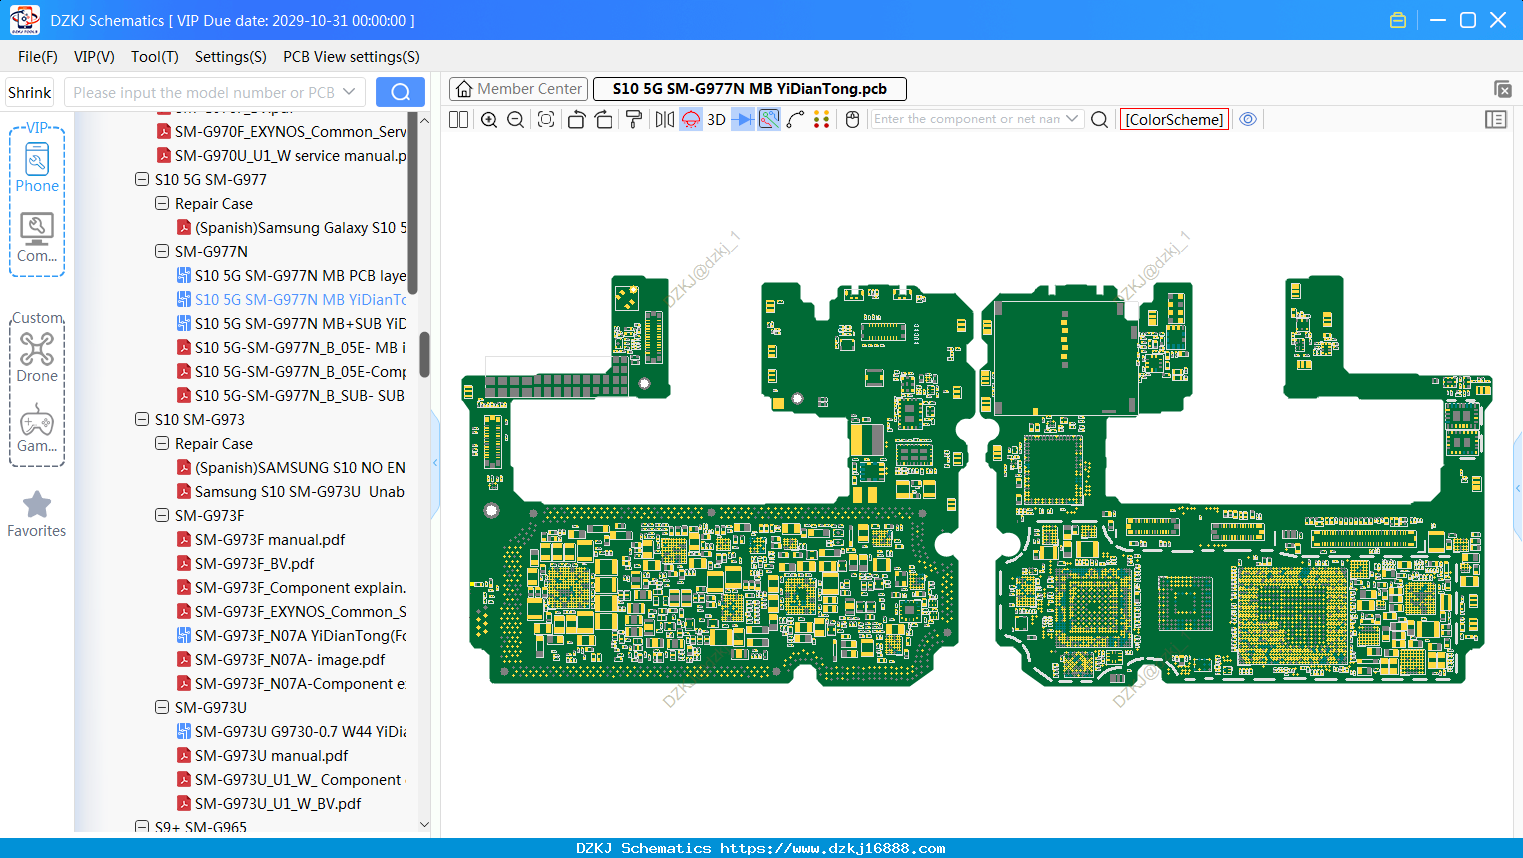
Task: Click the mouse settings icon
Action: (x=853, y=119)
